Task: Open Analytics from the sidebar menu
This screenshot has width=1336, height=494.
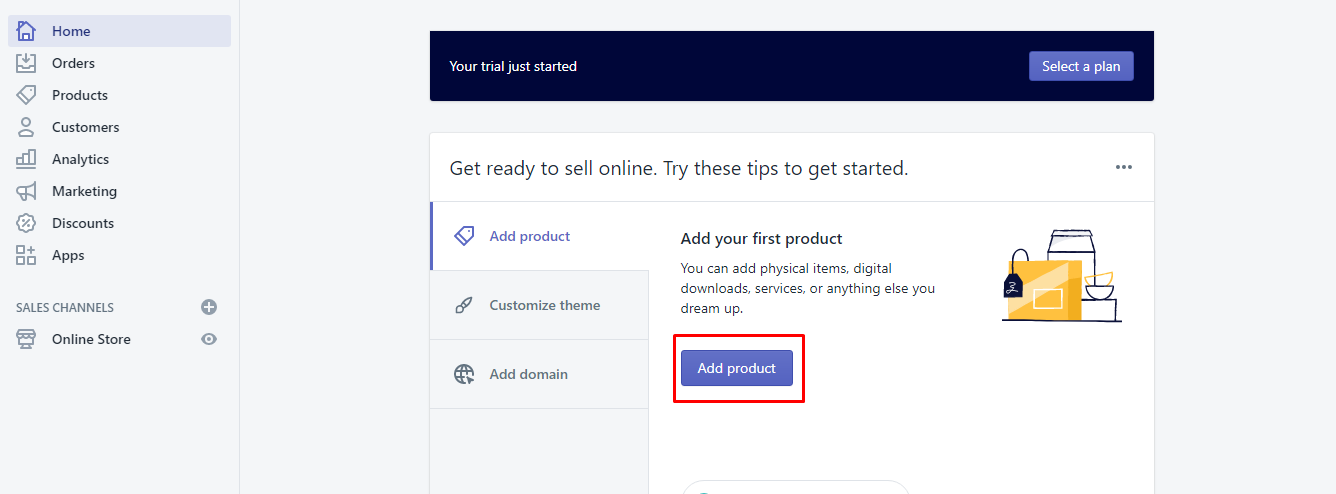Action: pos(80,159)
